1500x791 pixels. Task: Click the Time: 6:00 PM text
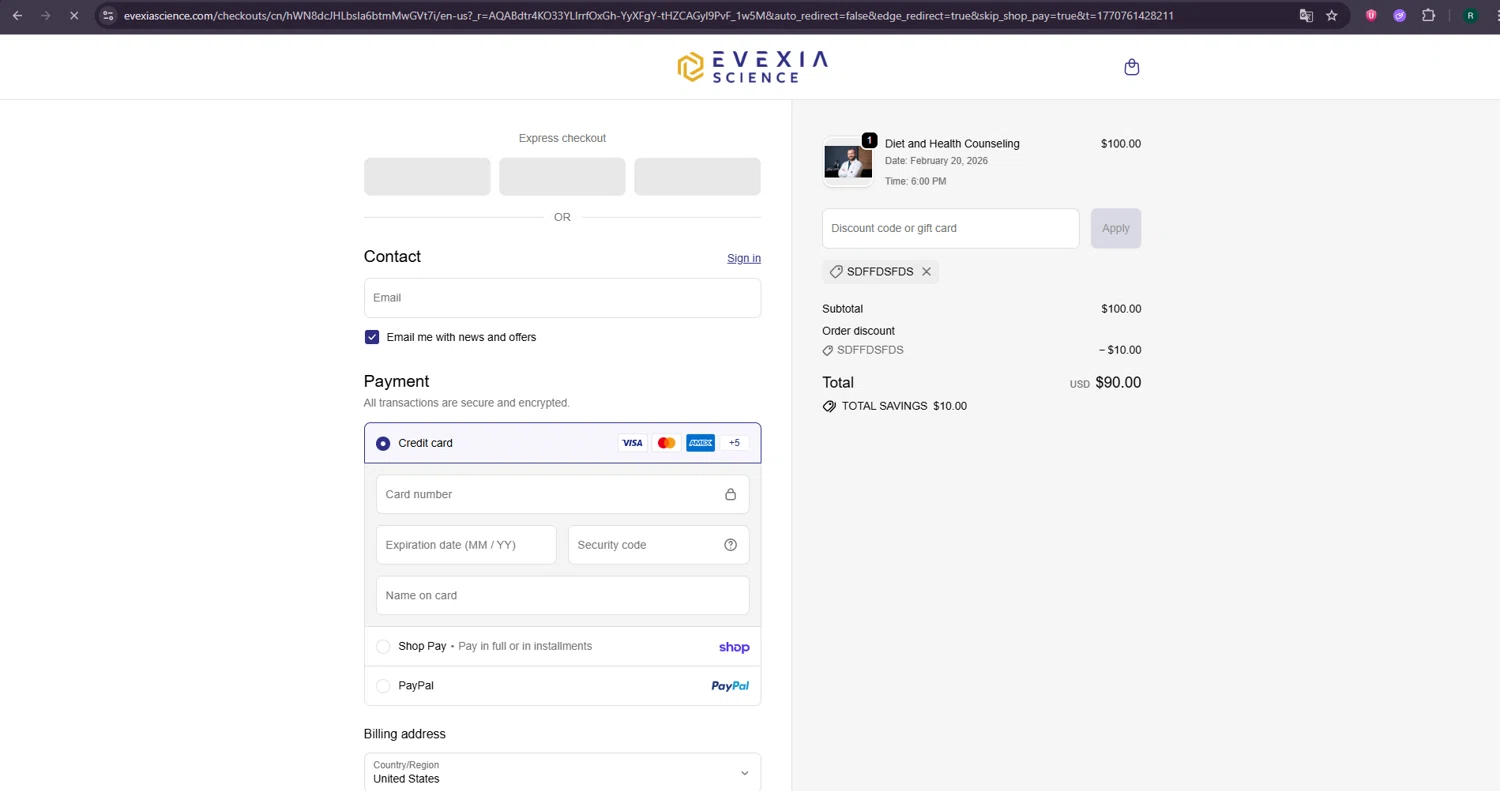click(915, 181)
